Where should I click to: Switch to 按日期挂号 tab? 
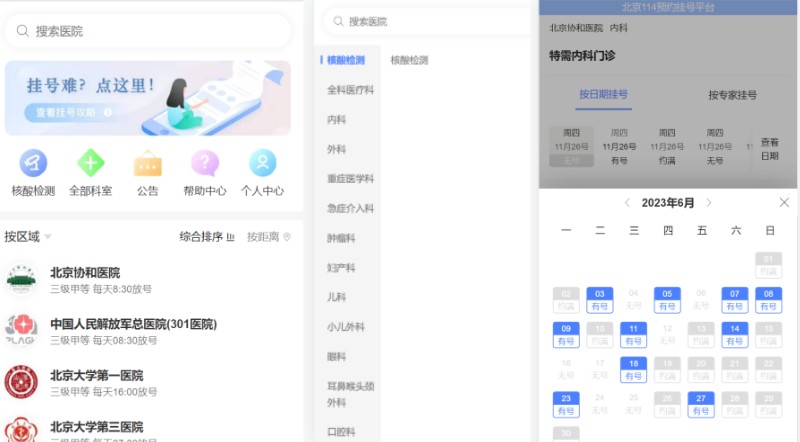[604, 94]
